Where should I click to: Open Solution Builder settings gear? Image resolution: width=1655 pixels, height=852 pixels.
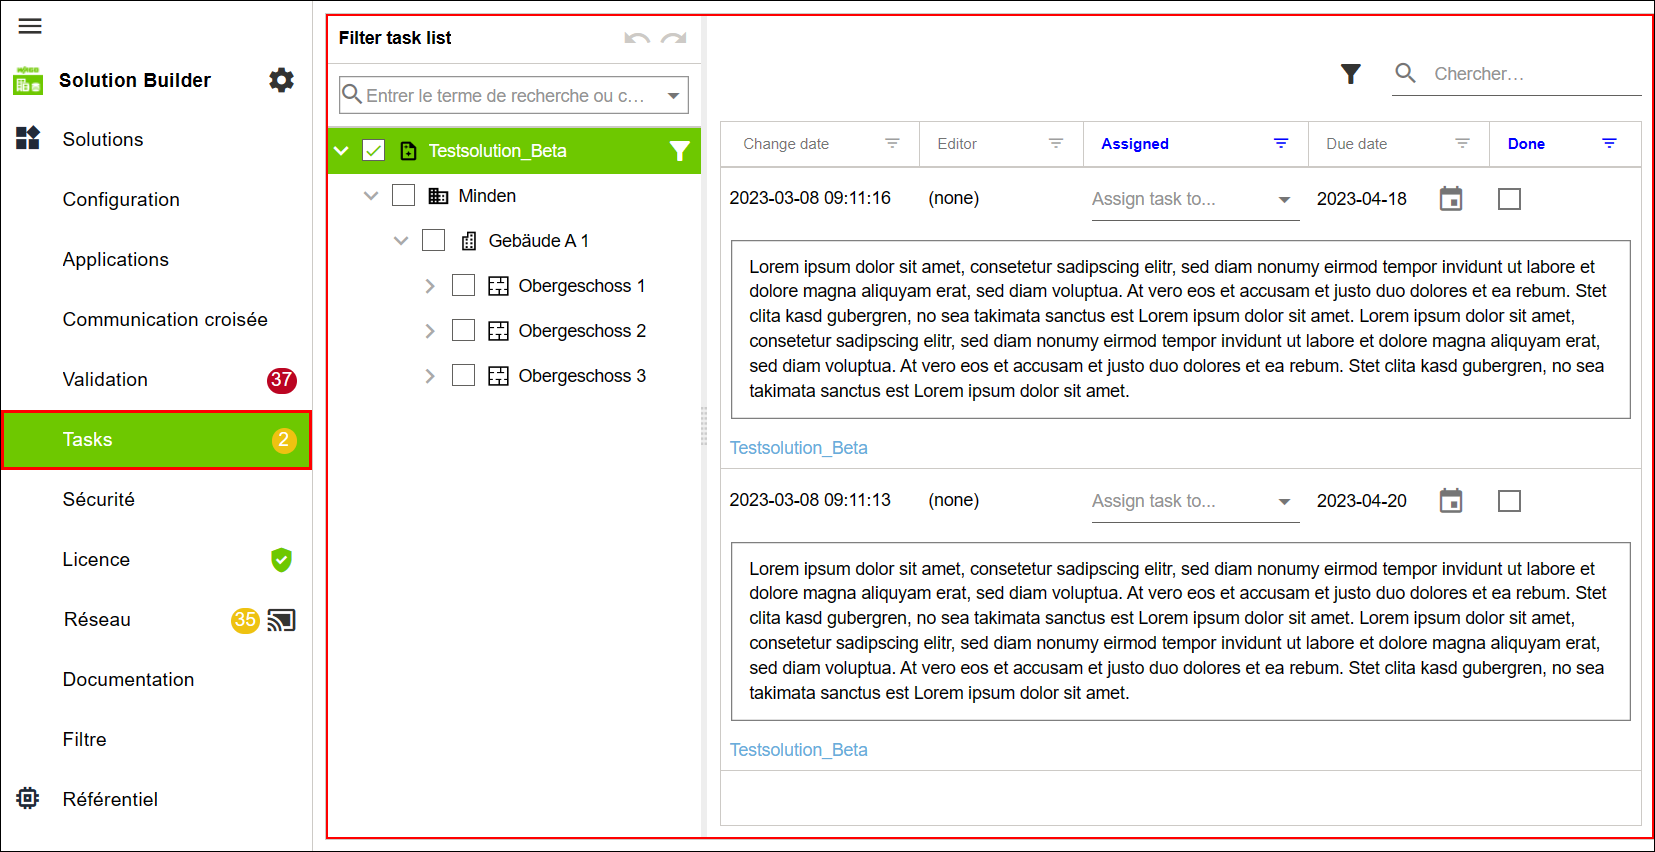coord(282,80)
